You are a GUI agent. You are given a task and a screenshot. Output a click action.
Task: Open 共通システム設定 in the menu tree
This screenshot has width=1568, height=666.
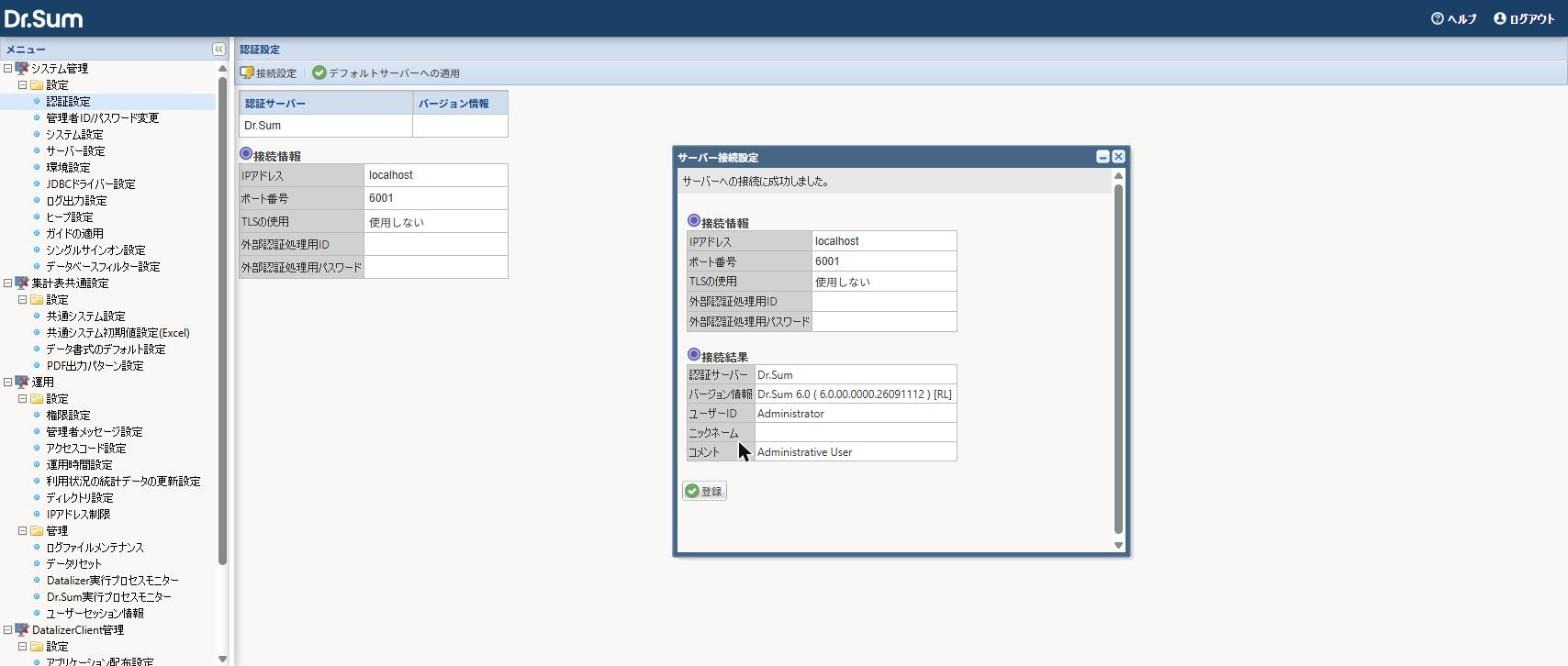(x=86, y=316)
